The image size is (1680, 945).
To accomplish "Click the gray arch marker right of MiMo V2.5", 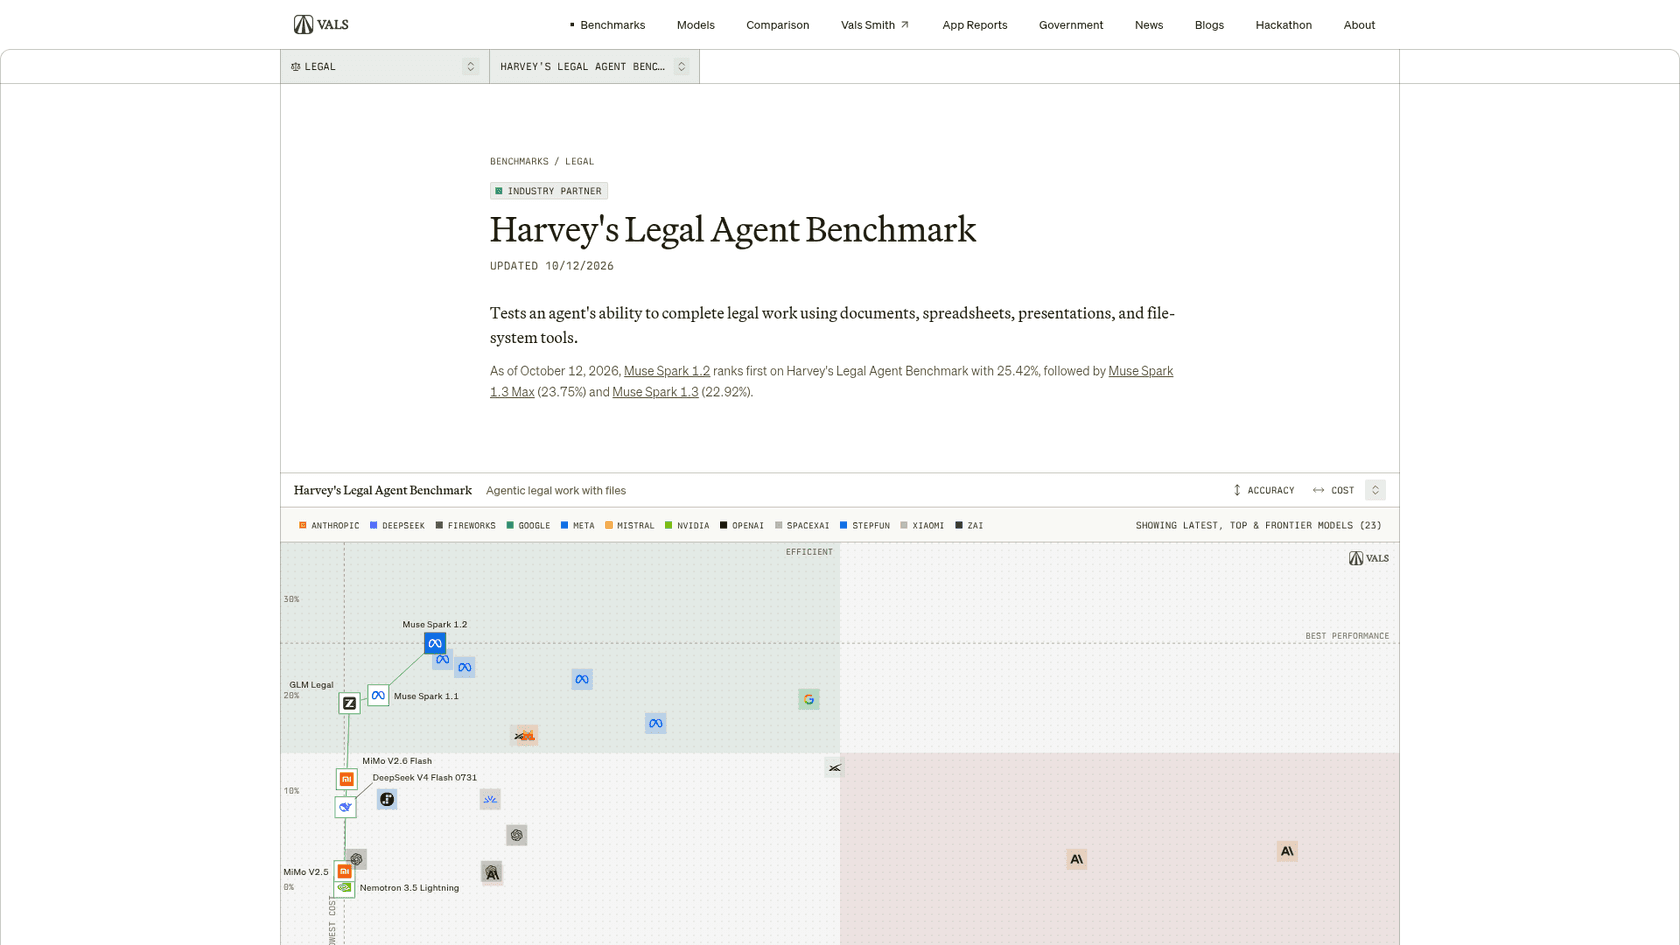I will (x=491, y=873).
